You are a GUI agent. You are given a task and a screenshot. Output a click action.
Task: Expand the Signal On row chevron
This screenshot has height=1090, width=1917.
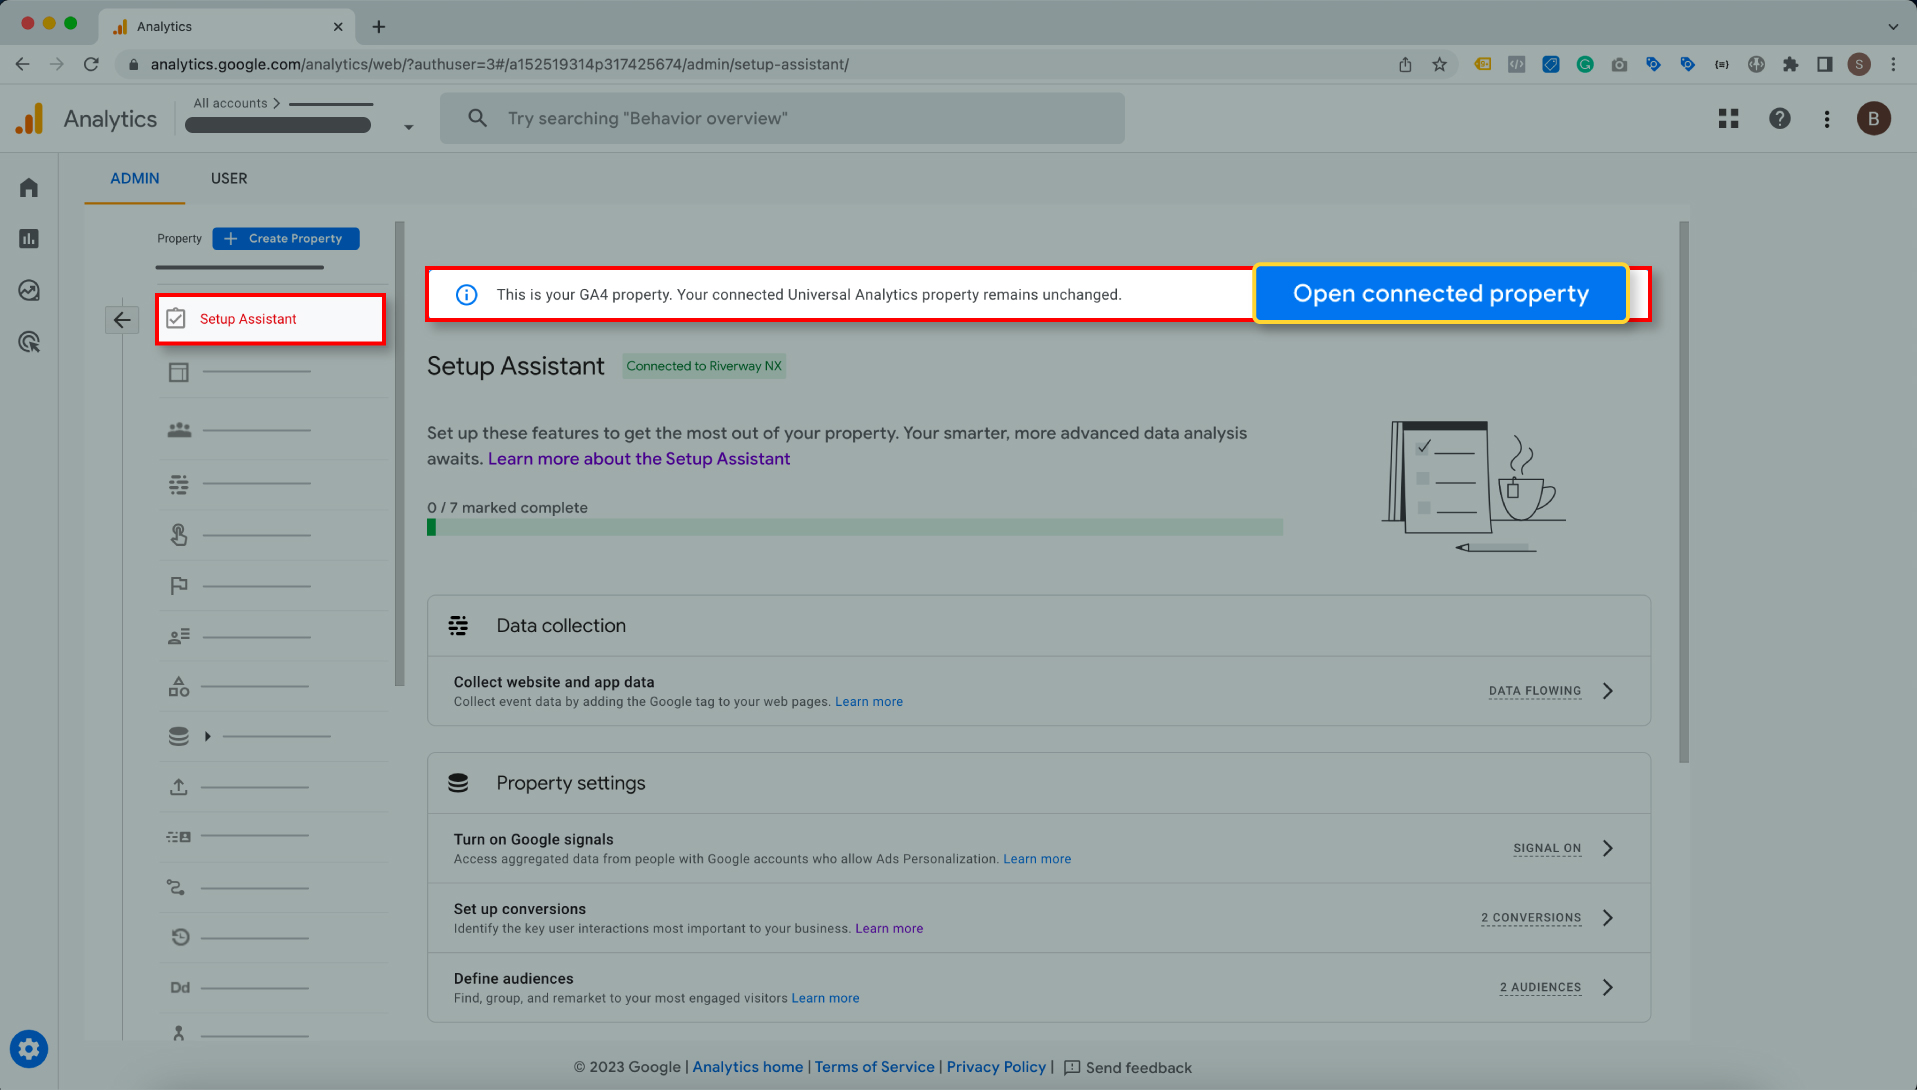(x=1607, y=848)
